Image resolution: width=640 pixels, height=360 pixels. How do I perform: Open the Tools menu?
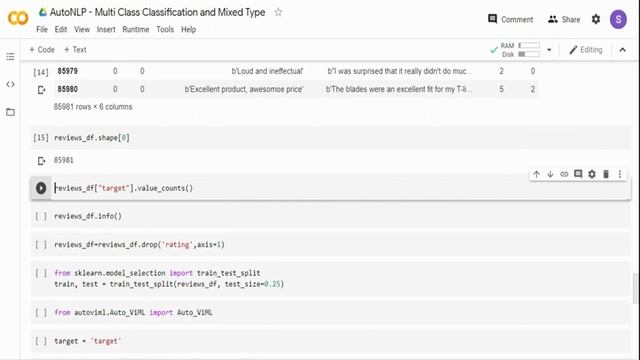pos(165,29)
